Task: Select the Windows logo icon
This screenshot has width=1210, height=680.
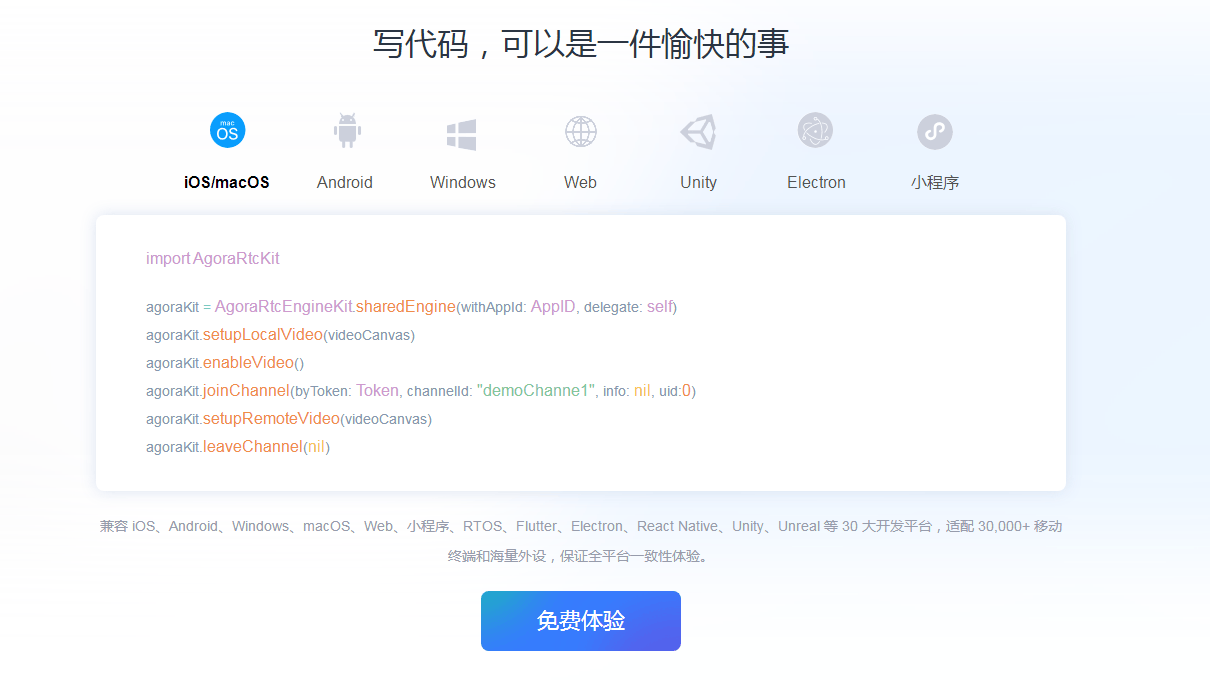Action: 461,134
